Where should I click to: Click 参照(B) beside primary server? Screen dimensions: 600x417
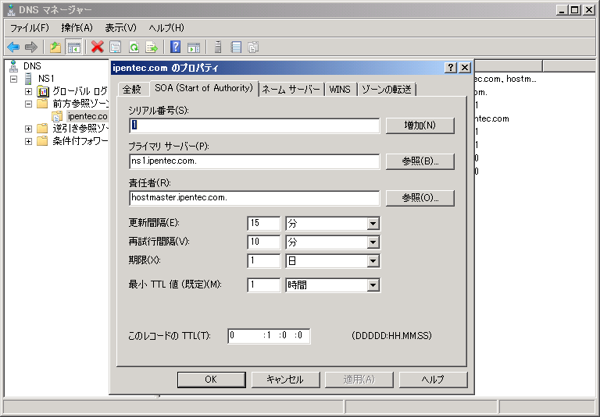point(420,161)
